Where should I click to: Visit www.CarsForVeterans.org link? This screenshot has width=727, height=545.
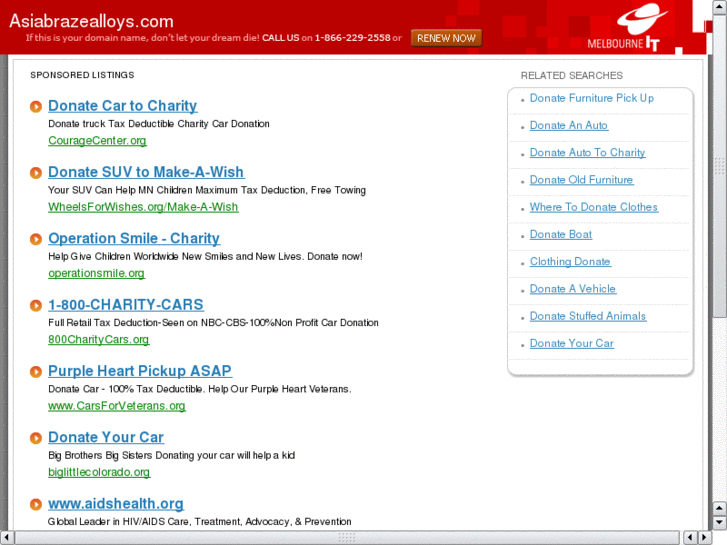click(x=117, y=406)
